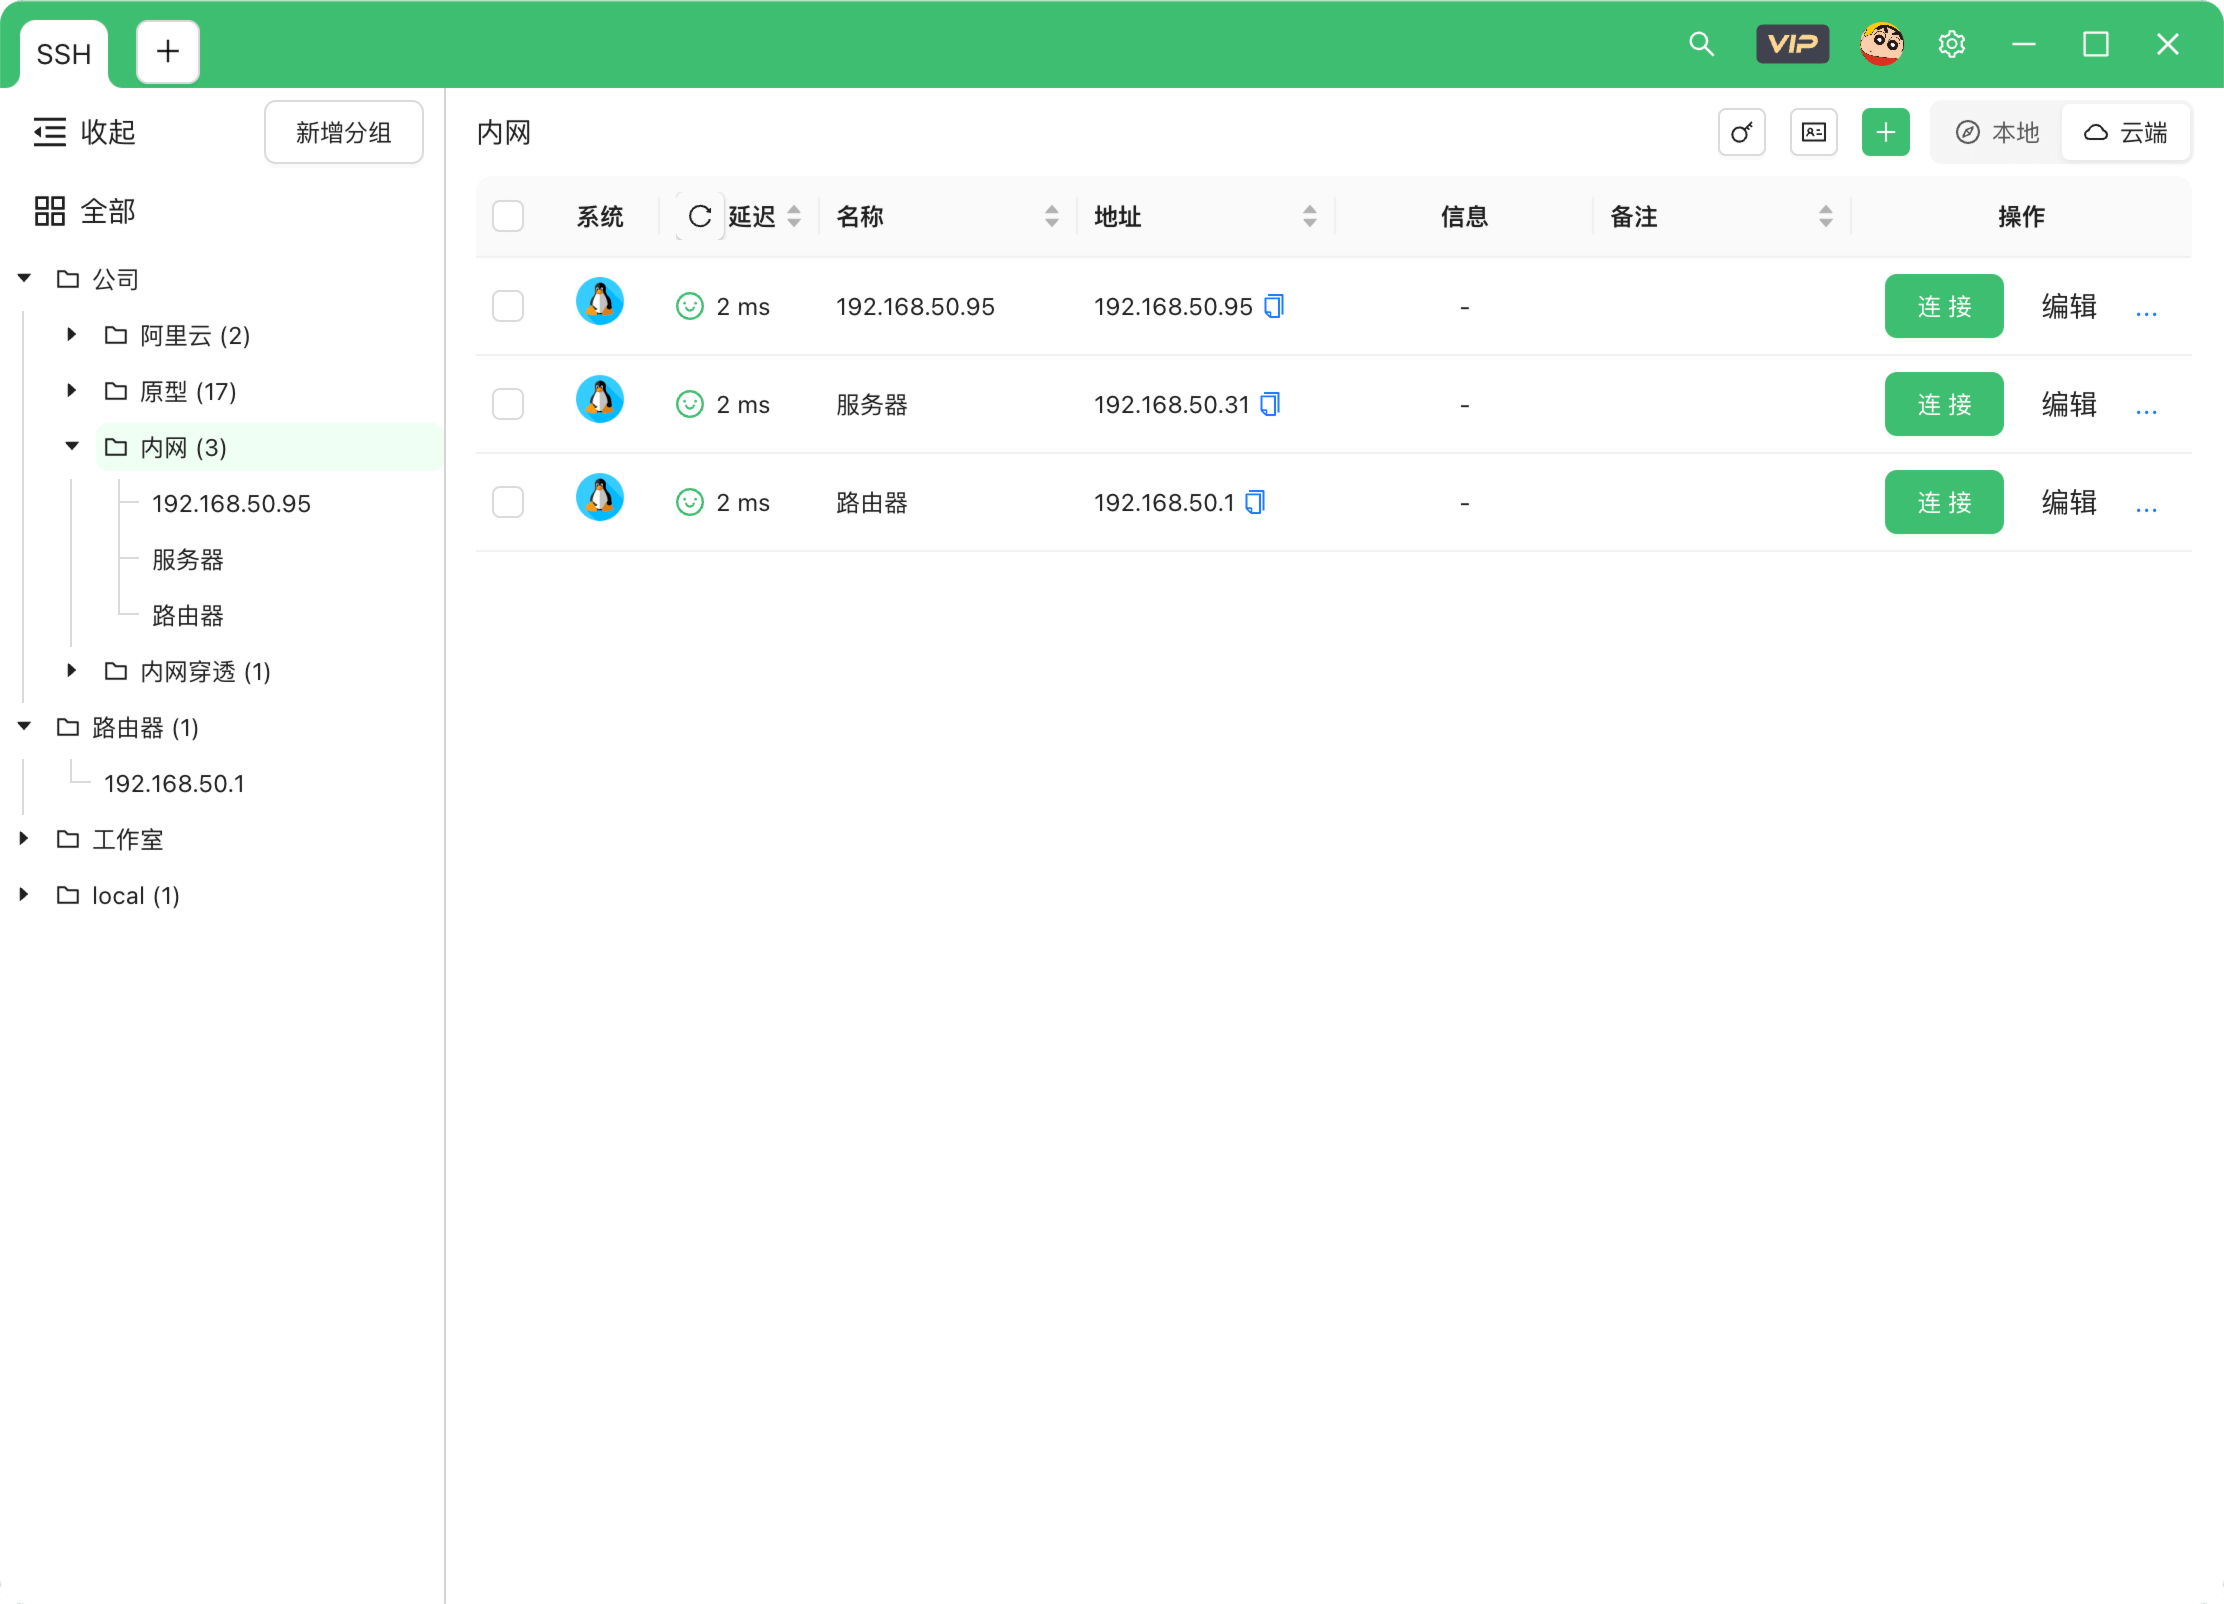Viewport: 2224px width, 1604px height.
Task: Collapse the 内网 folder
Action: [71, 447]
